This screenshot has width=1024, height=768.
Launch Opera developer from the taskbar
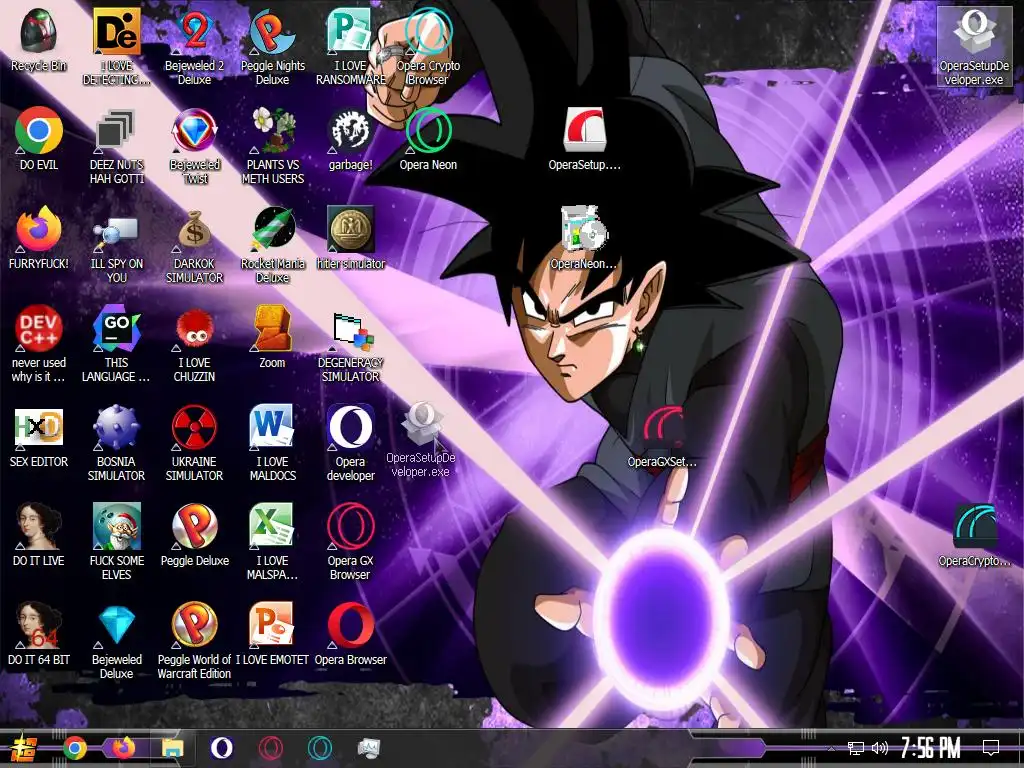point(221,748)
